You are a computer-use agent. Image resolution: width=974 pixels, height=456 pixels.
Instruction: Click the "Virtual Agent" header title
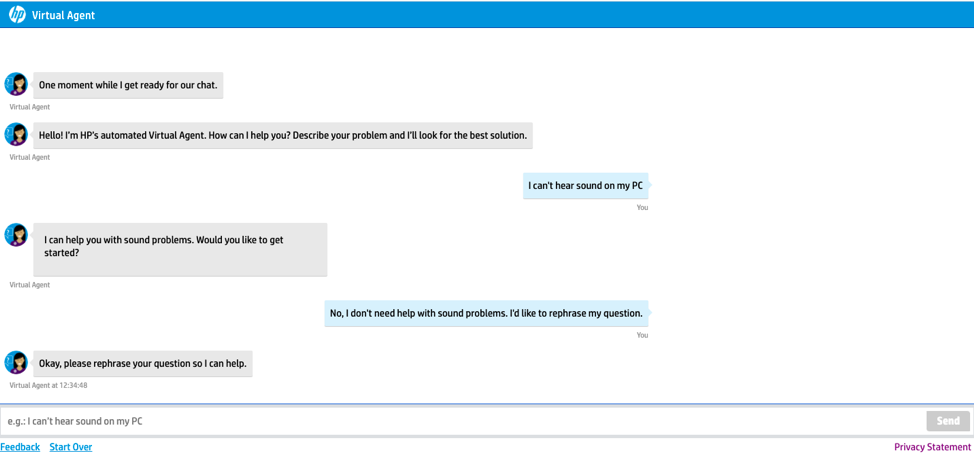click(x=63, y=15)
